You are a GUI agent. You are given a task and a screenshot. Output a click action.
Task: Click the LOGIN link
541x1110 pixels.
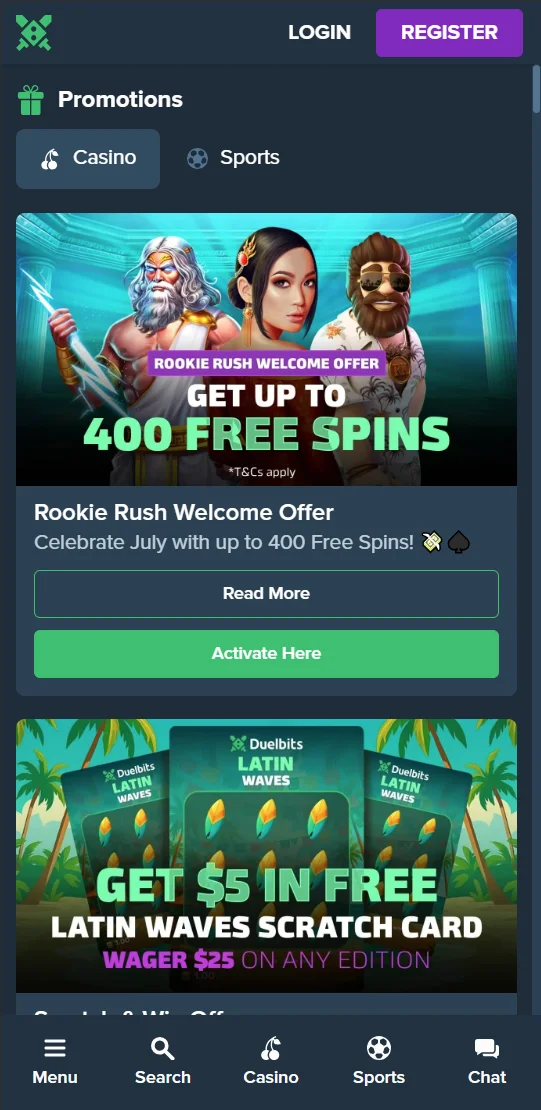coord(319,33)
